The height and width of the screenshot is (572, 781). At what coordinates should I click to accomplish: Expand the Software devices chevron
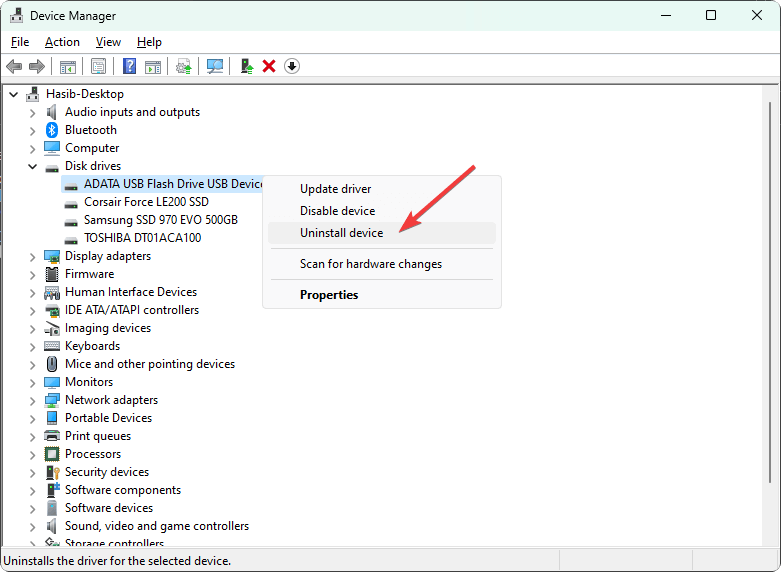click(32, 509)
